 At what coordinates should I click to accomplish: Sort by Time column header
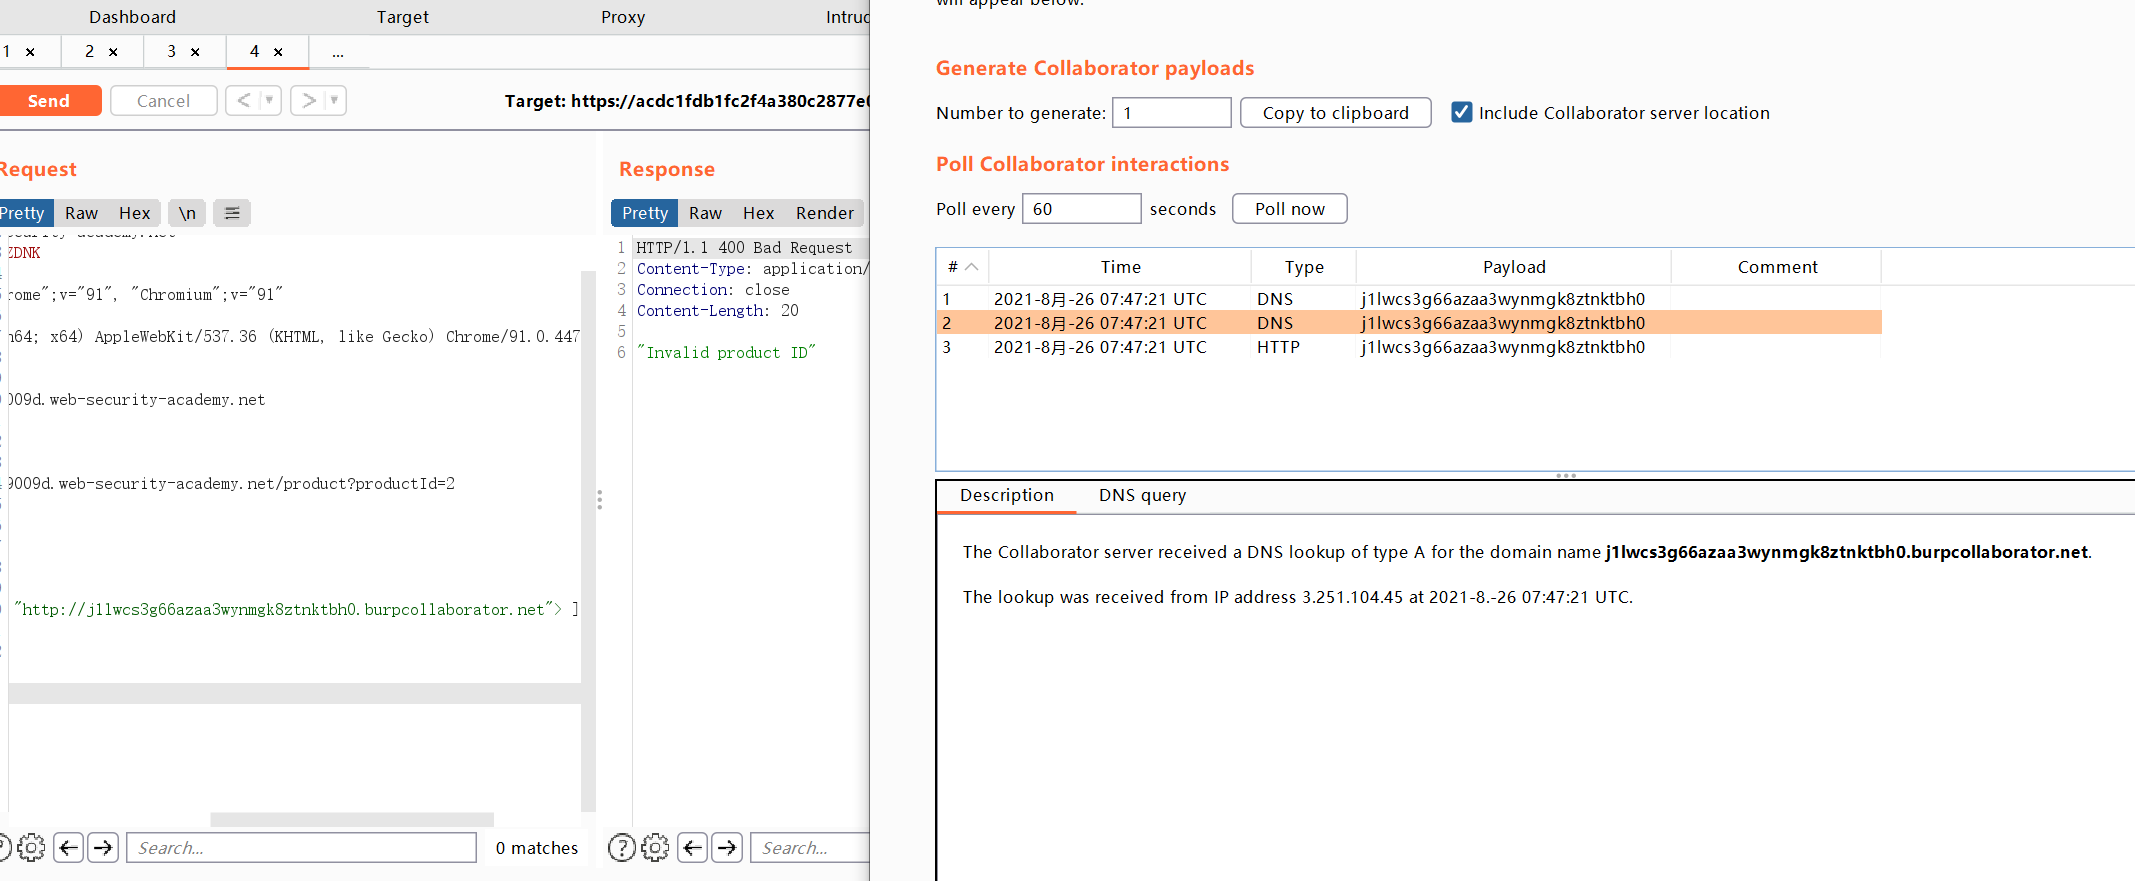point(1120,267)
